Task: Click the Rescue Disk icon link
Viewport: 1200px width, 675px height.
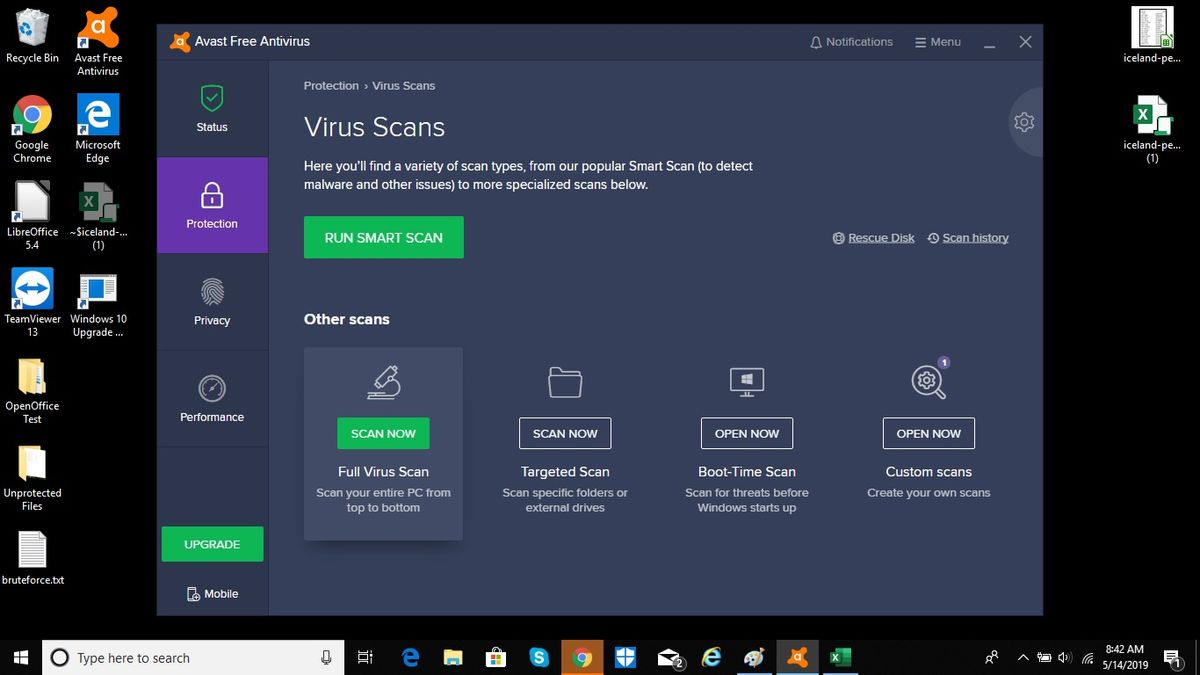Action: click(x=838, y=237)
